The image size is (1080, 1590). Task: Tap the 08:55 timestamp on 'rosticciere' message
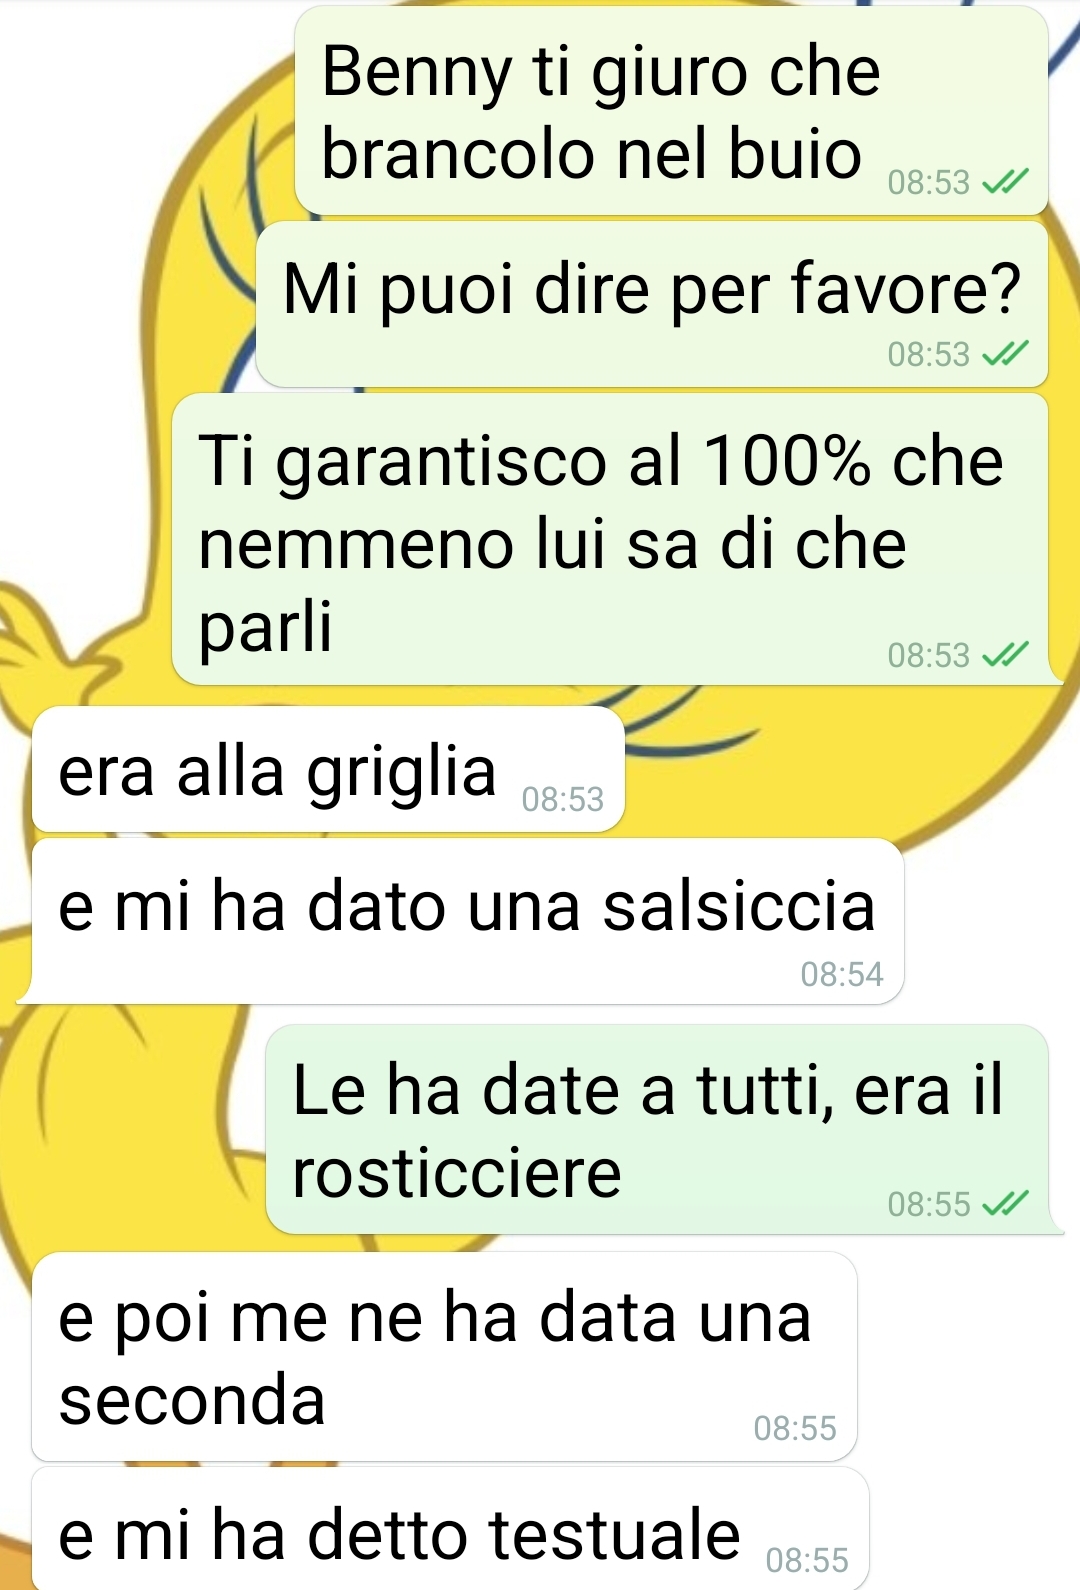tap(929, 1204)
